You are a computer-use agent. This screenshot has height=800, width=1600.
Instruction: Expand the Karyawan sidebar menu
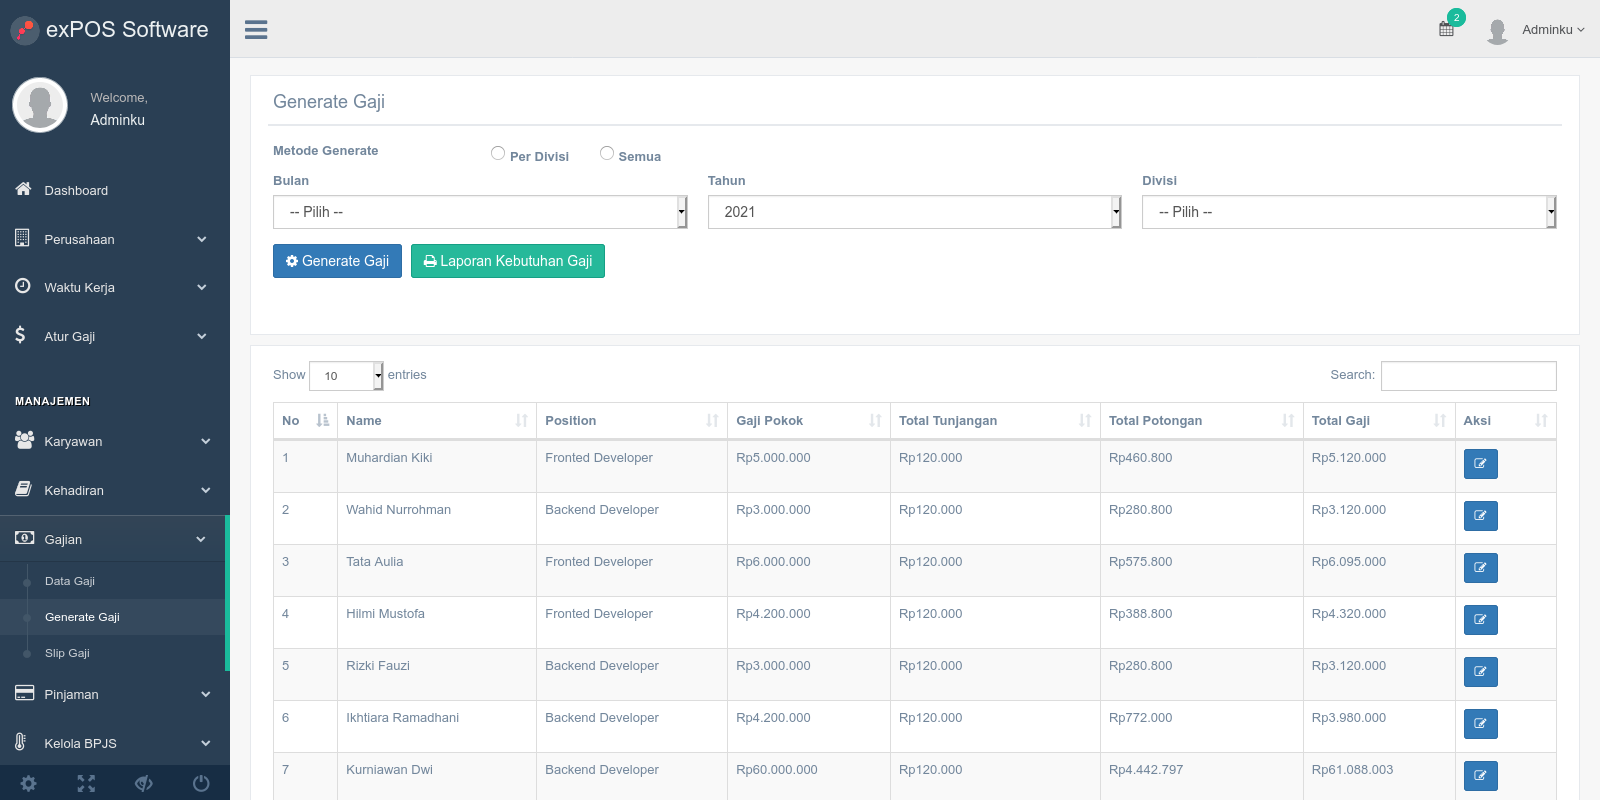(x=115, y=441)
